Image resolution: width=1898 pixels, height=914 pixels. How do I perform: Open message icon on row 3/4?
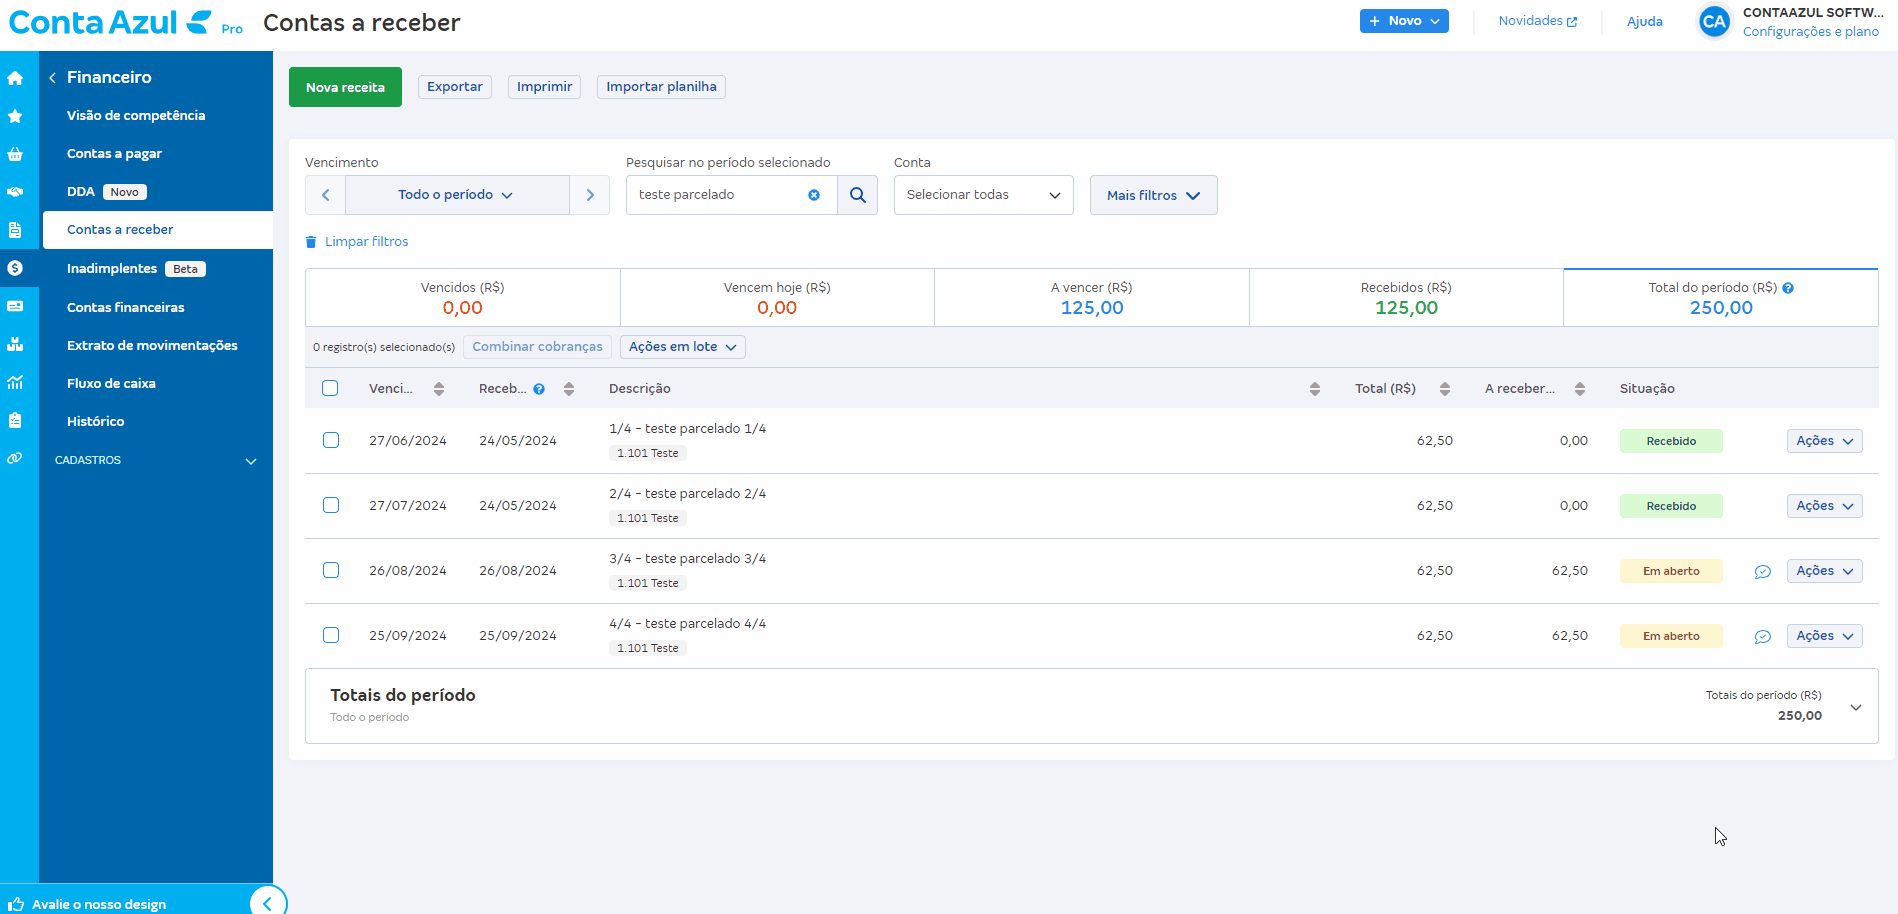tap(1763, 572)
